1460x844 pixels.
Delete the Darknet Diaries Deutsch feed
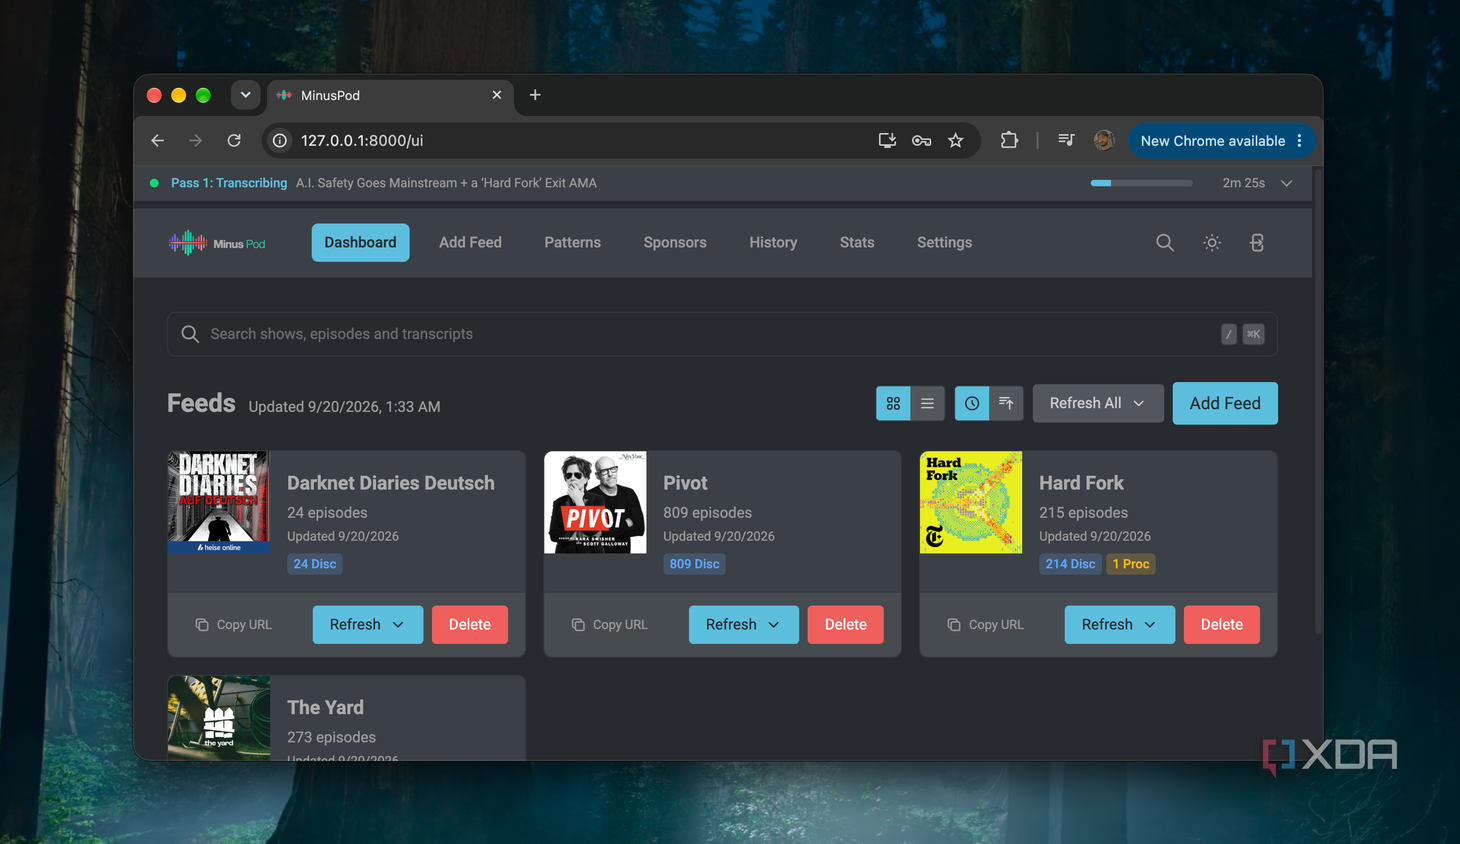tap(470, 625)
